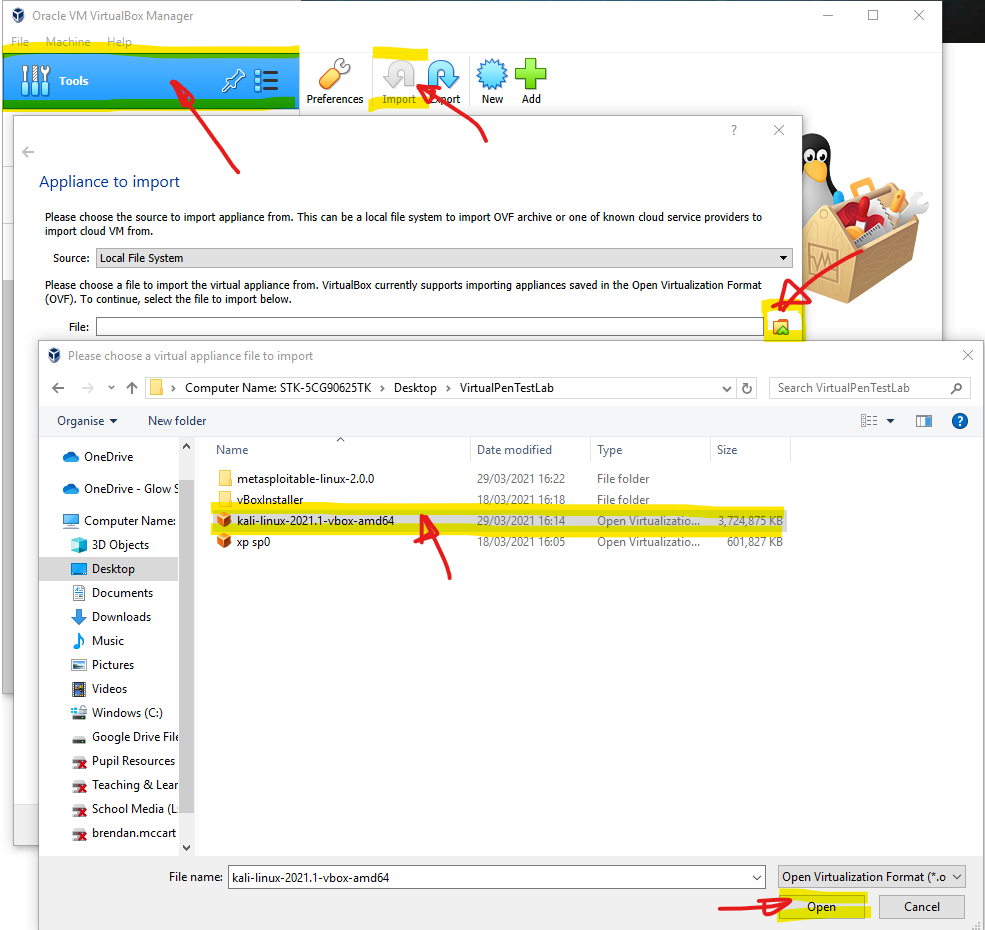Click the browse file folder icon
This screenshot has height=930, width=985.
781,327
